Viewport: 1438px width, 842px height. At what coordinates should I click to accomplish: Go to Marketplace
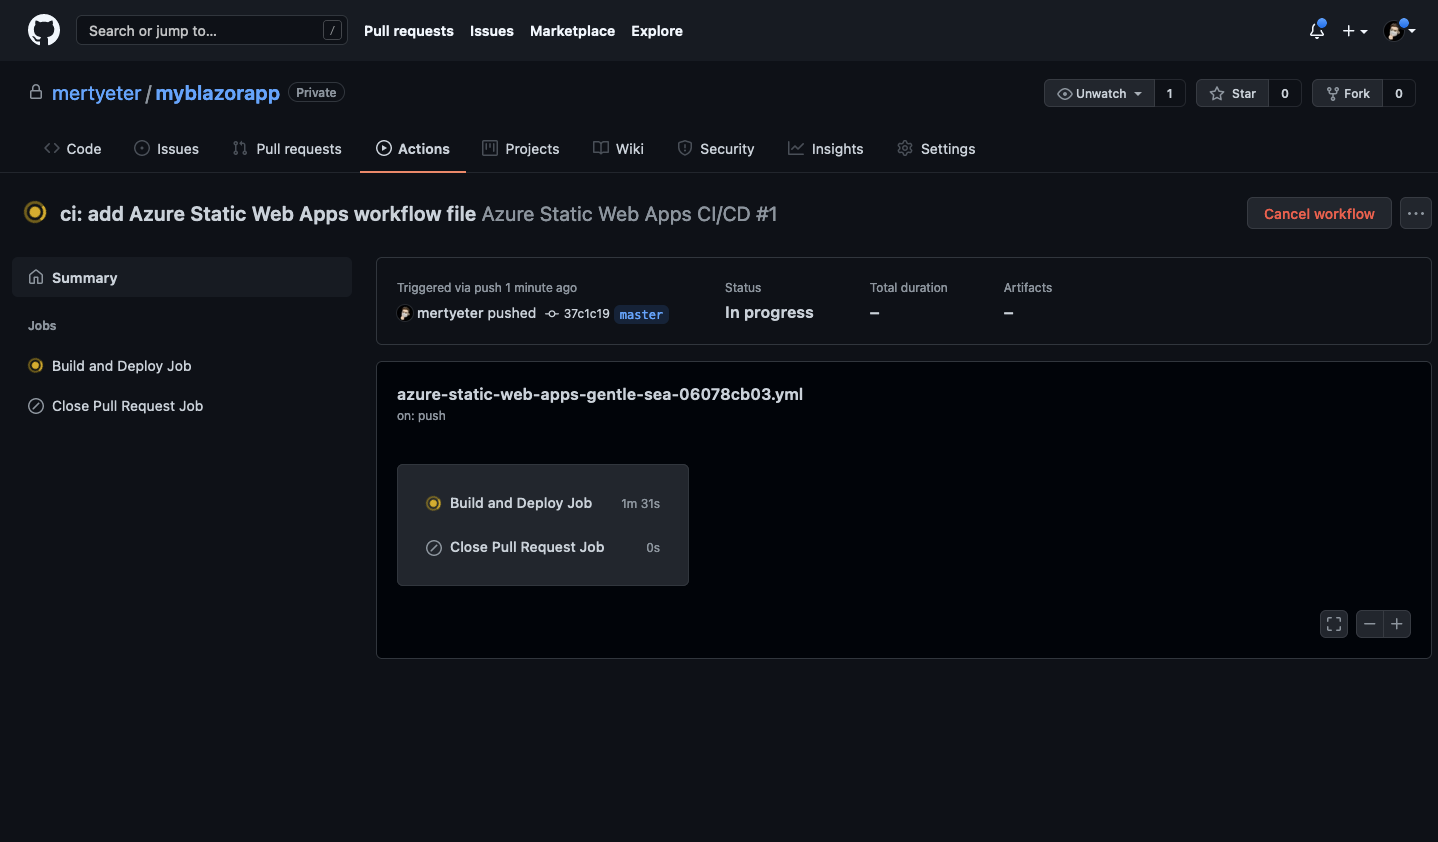click(x=572, y=31)
